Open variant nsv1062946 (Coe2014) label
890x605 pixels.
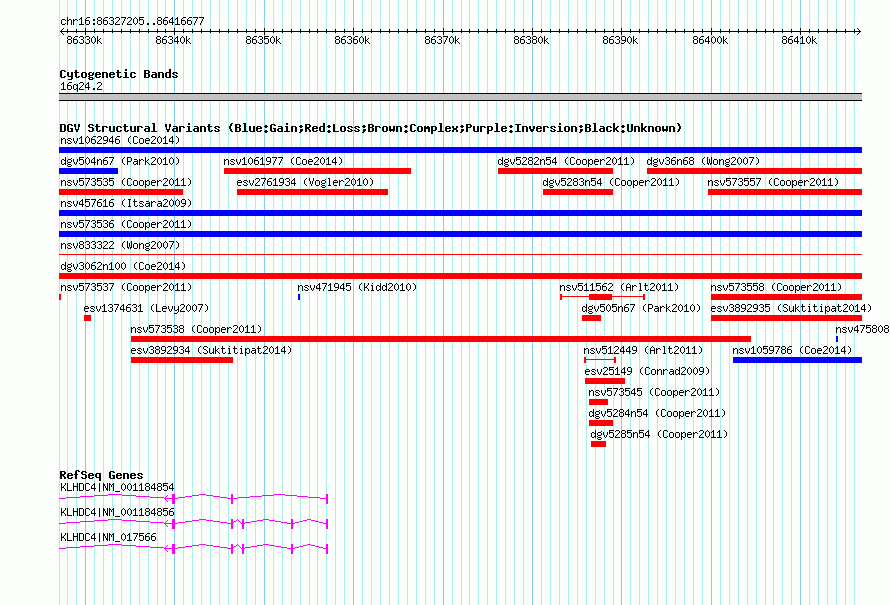(120, 140)
